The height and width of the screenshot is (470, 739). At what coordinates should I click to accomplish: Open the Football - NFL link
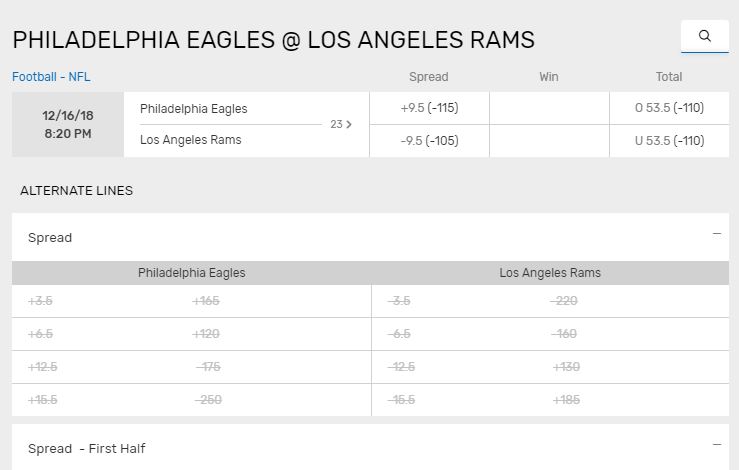pos(51,77)
